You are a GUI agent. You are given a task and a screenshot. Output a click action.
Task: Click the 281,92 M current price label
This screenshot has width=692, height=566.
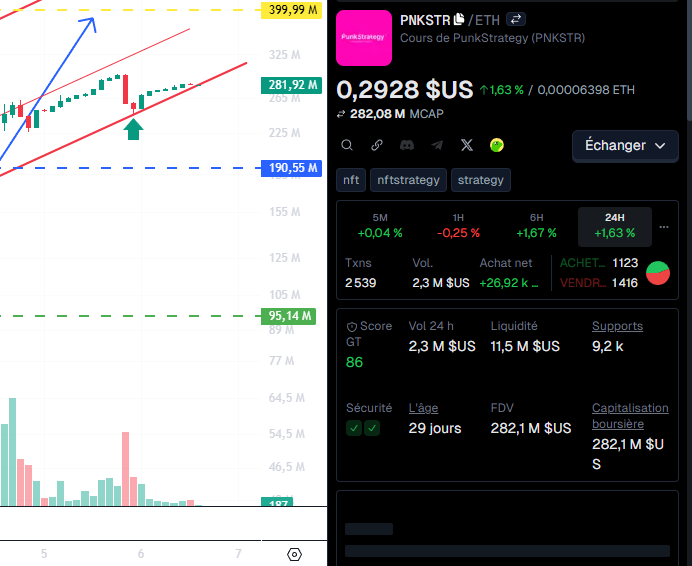(x=291, y=85)
